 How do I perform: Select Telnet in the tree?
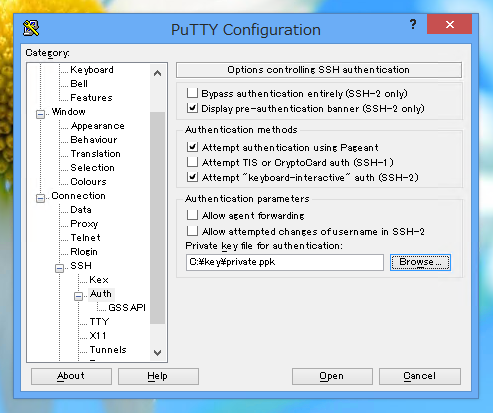(x=85, y=238)
